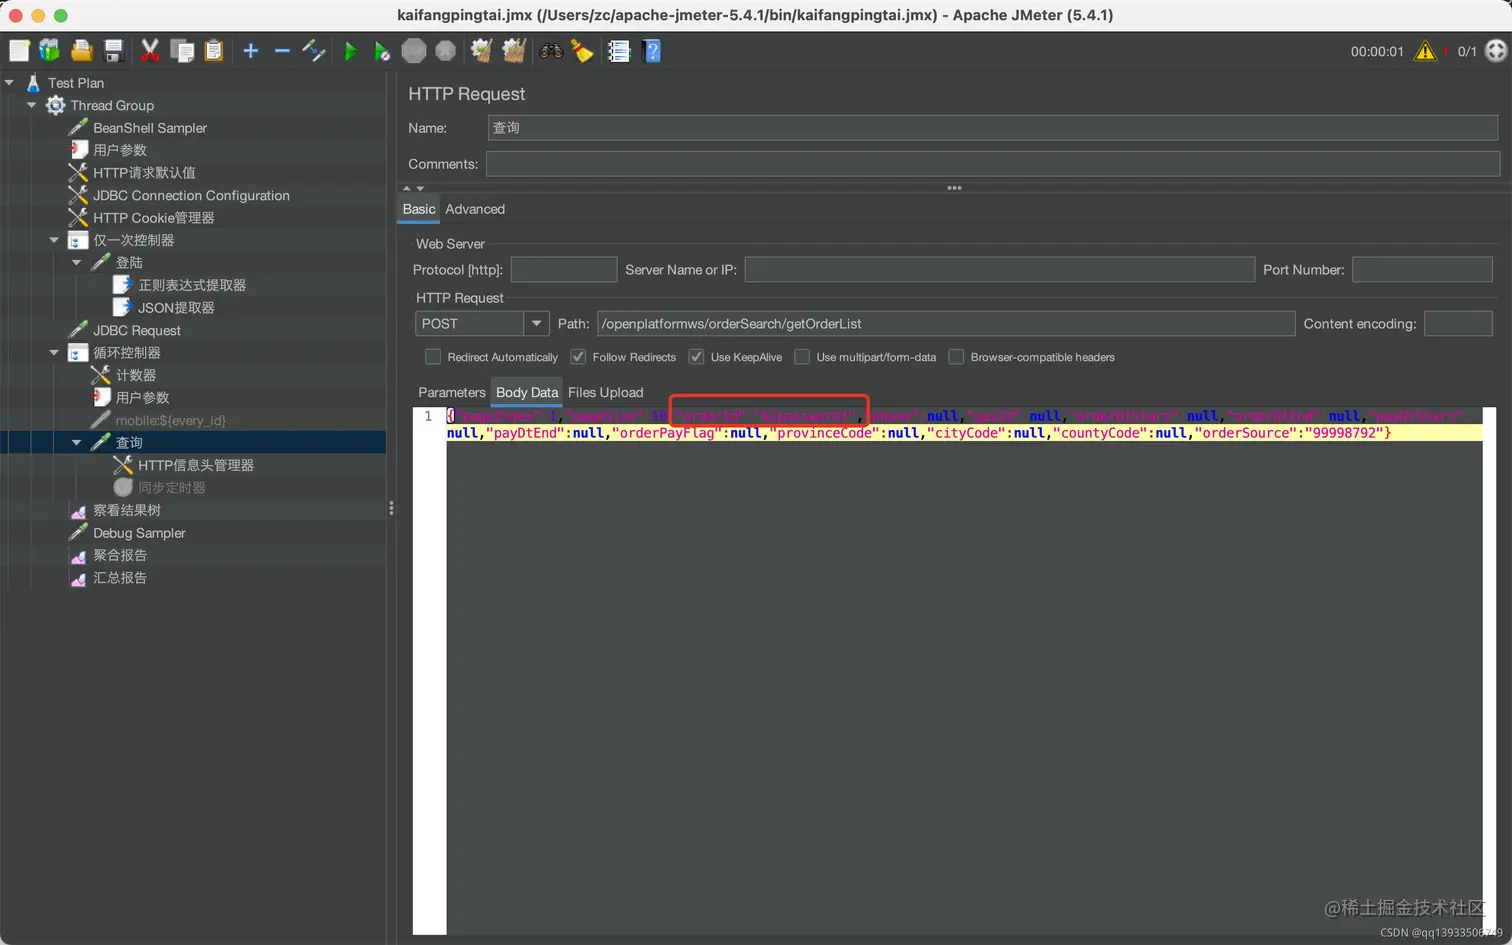Select JSON提取器 in tree
Viewport: 1512px width, 945px height.
coord(176,308)
